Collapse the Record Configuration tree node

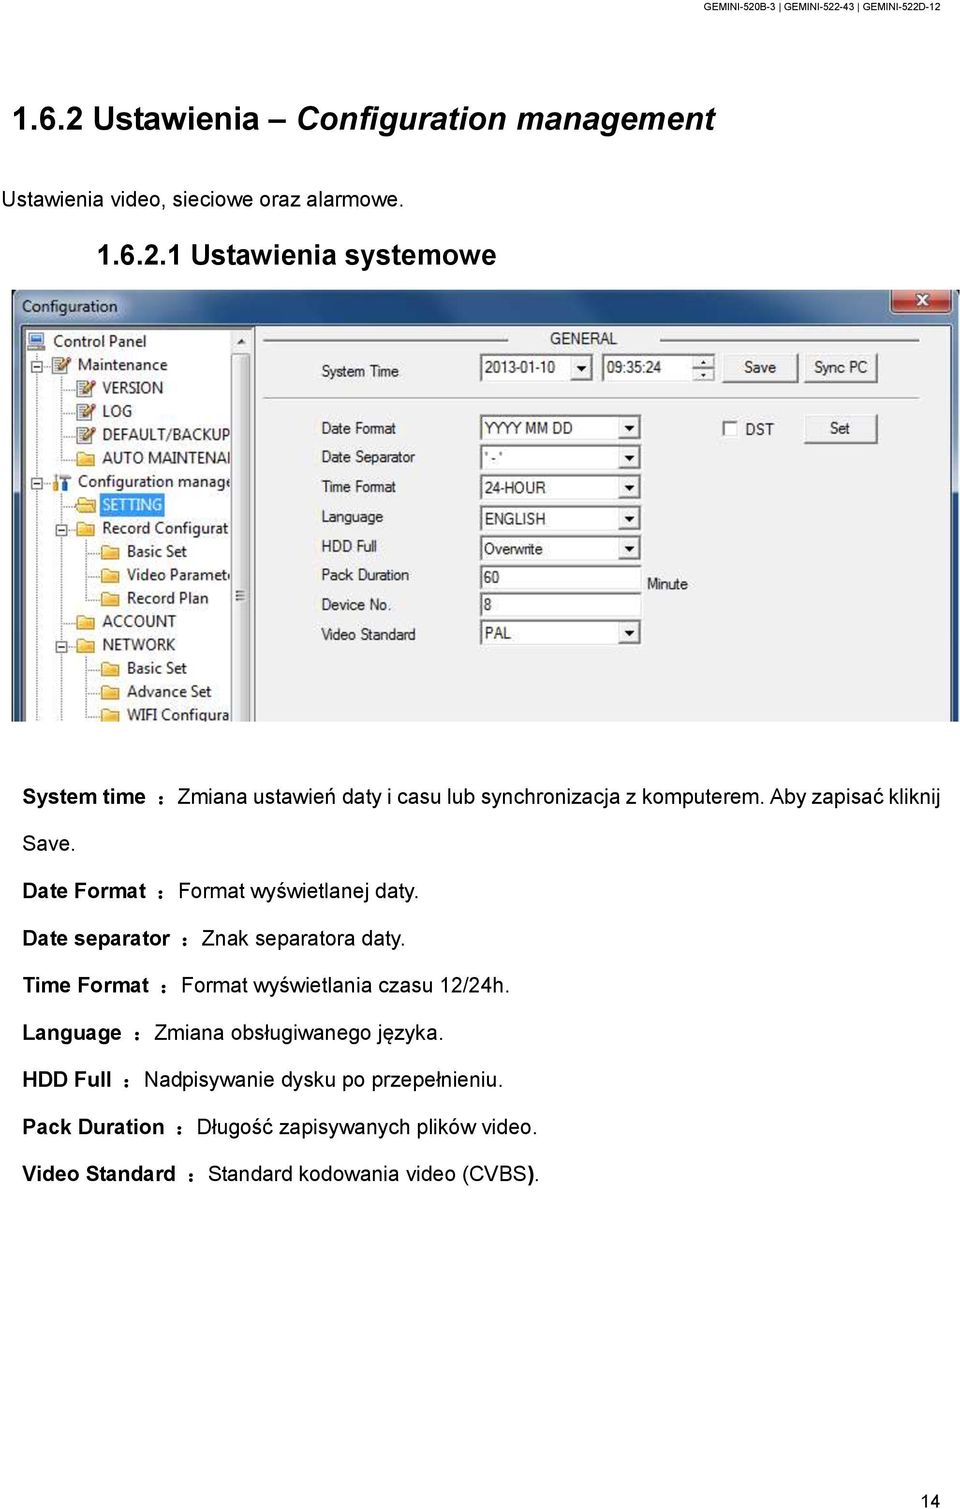coord(61,529)
